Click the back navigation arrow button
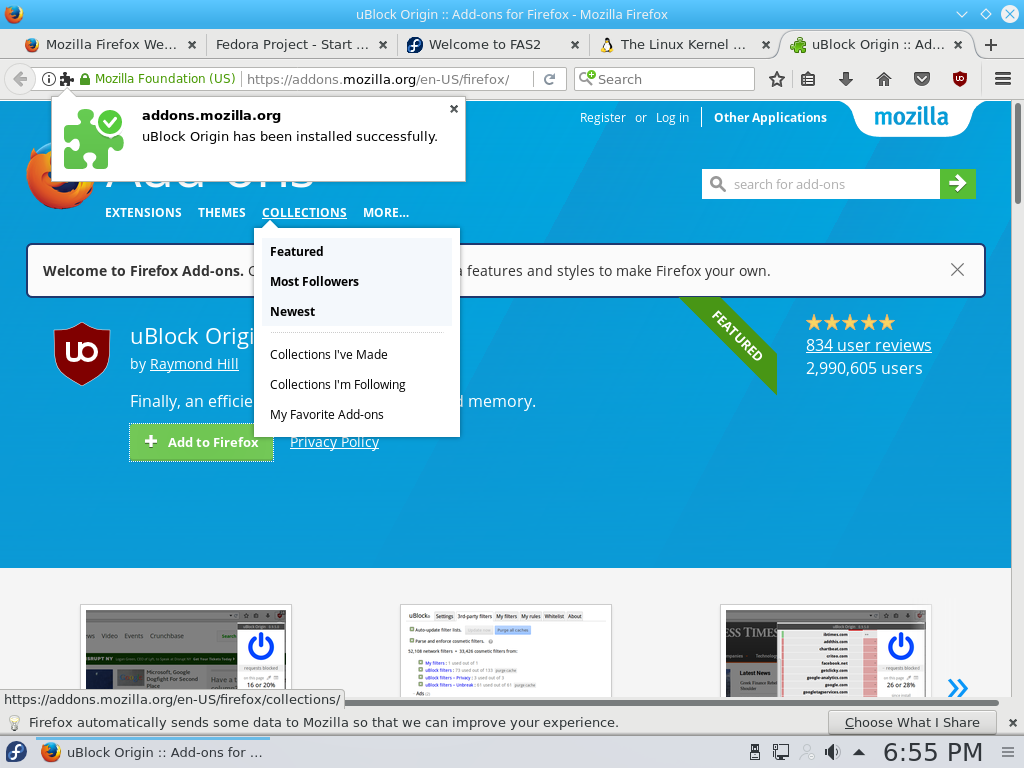The image size is (1024, 768). pyautogui.click(x=20, y=79)
